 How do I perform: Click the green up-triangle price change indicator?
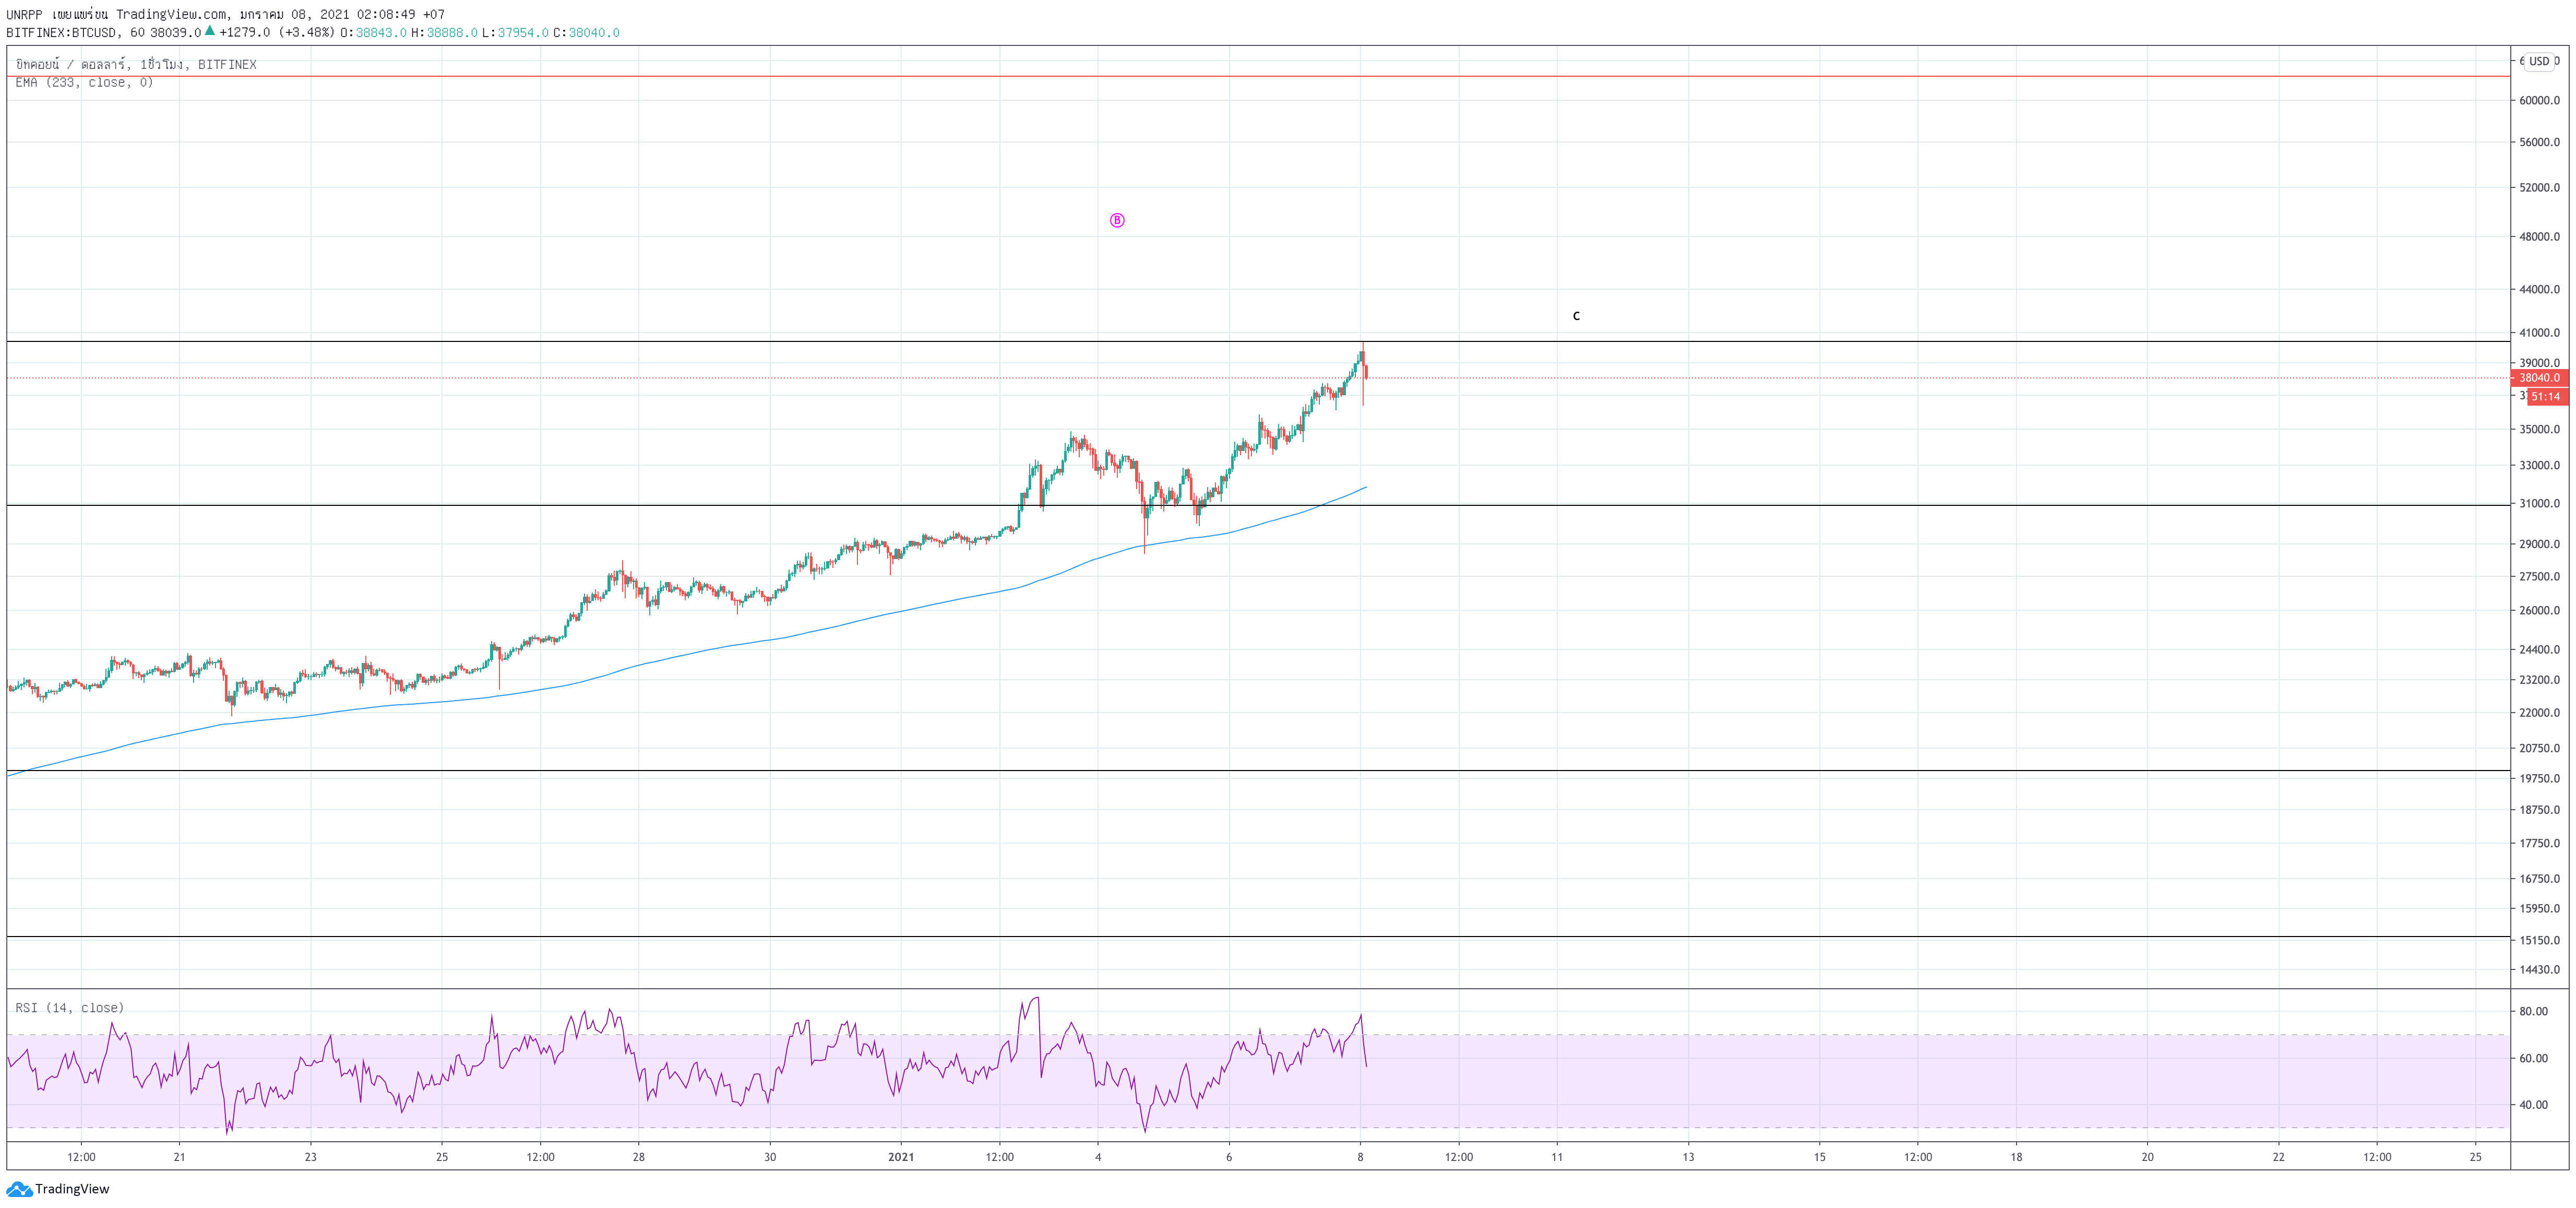[x=210, y=31]
